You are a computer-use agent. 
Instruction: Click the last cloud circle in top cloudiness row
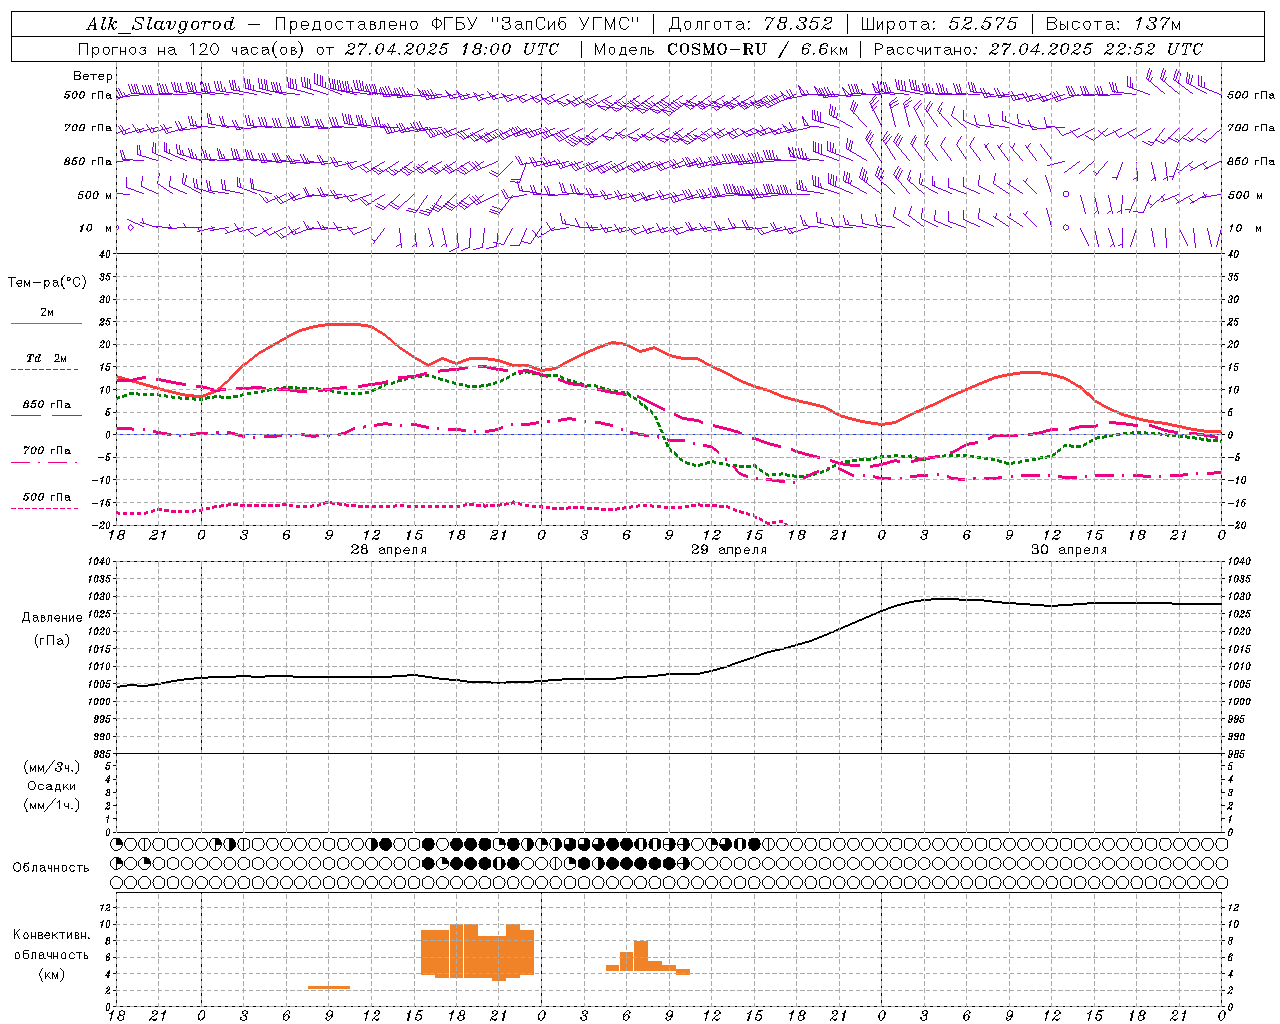click(x=1222, y=844)
